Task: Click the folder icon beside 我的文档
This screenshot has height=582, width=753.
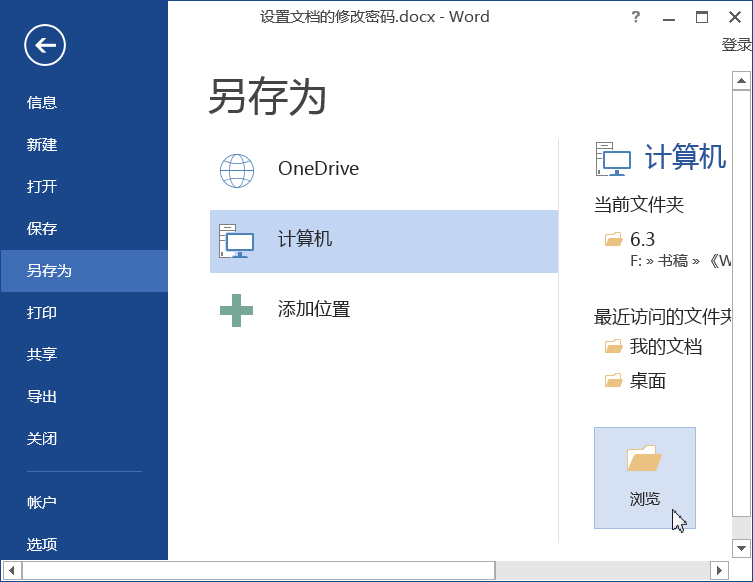Action: point(613,346)
